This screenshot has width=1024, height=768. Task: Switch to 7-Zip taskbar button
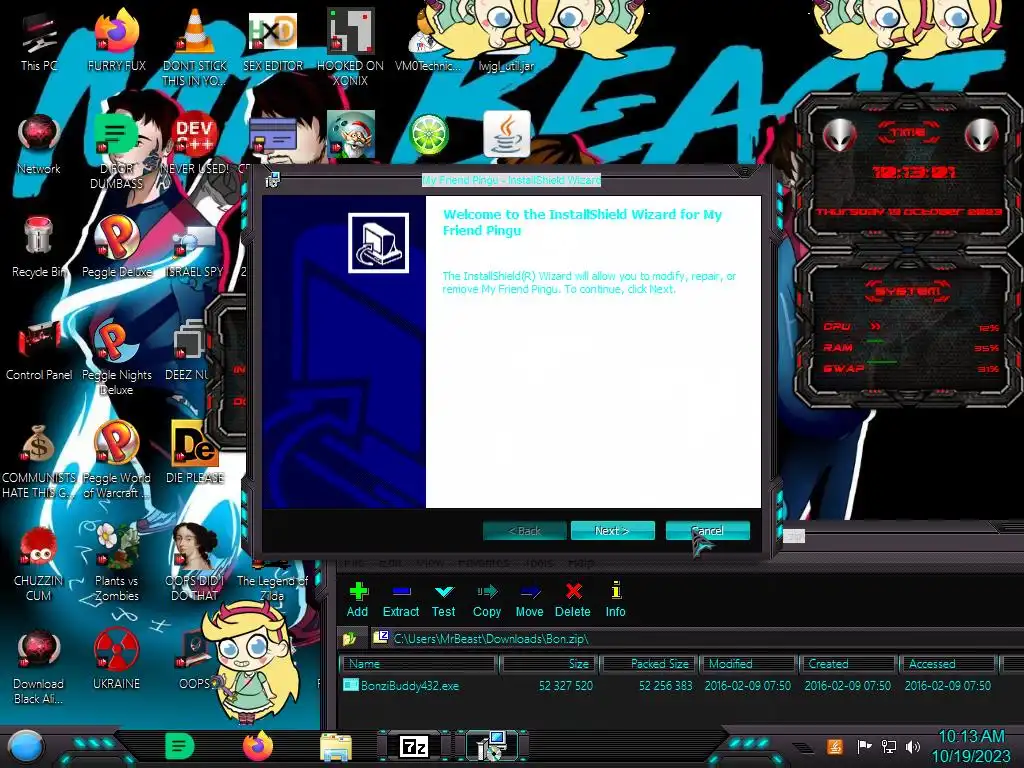click(x=414, y=746)
